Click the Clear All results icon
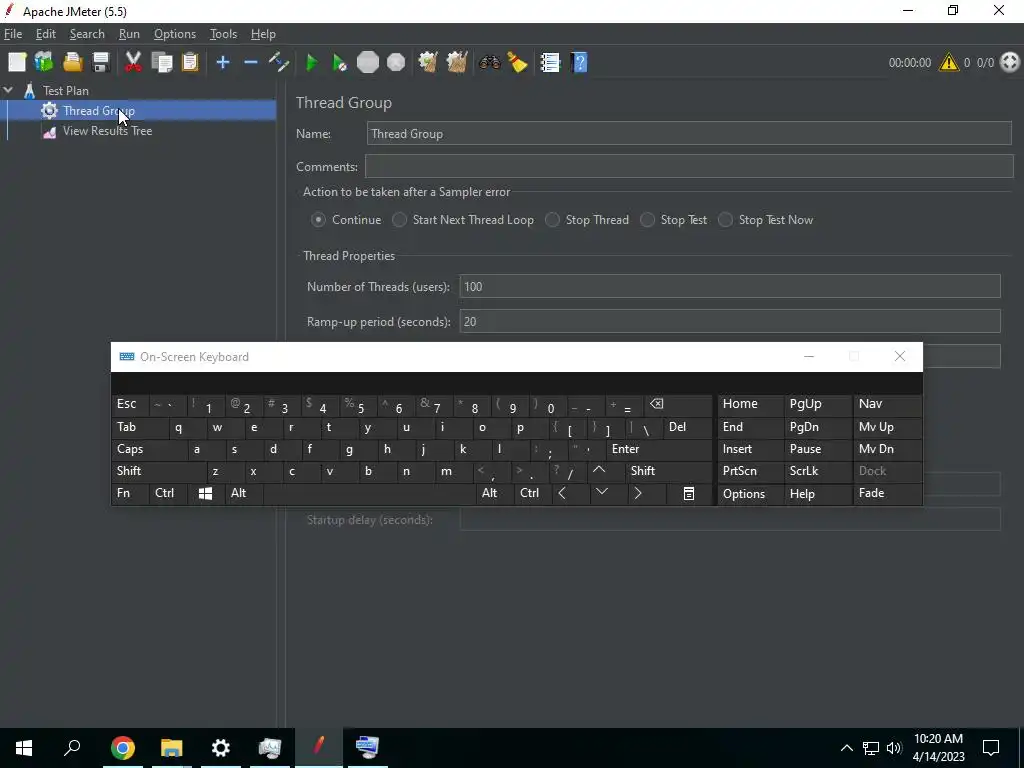Viewport: 1024px width, 768px height. pos(456,63)
